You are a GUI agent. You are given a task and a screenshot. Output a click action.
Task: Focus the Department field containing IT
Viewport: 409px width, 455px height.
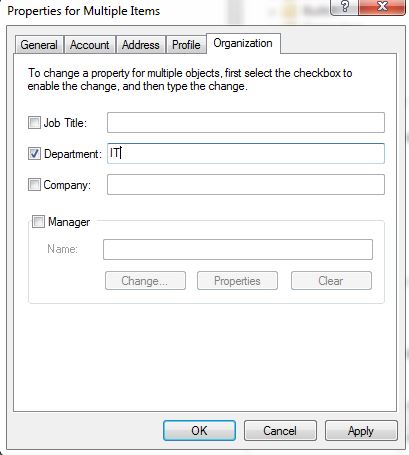pos(246,153)
